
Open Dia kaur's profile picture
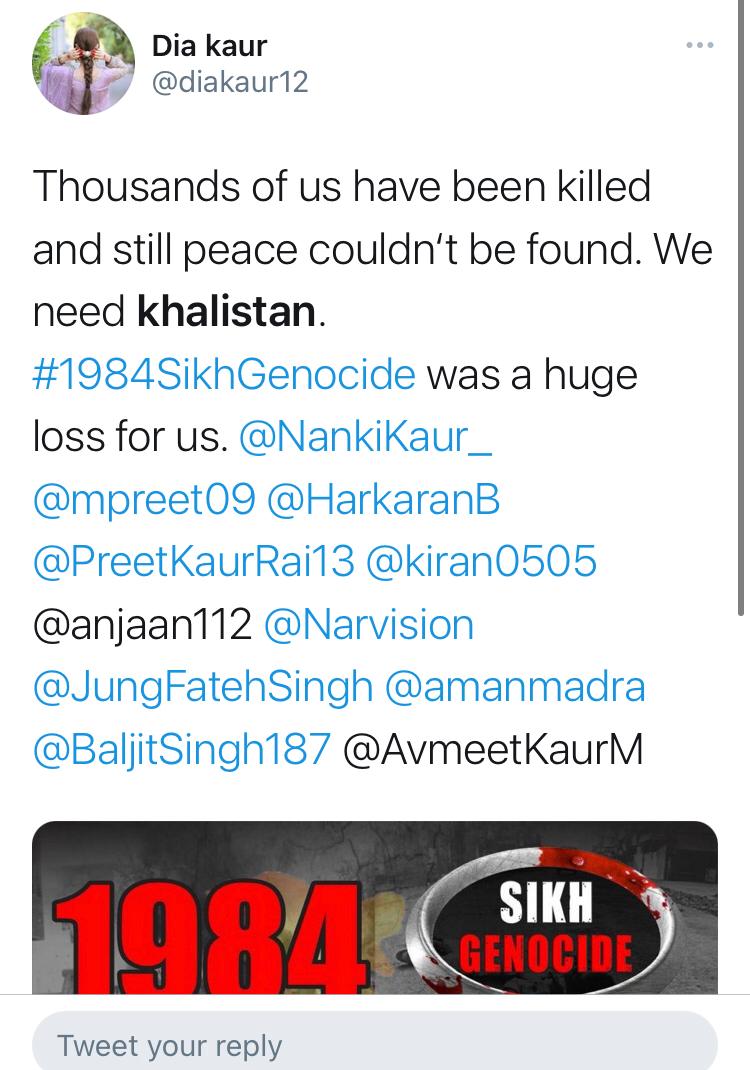tap(83, 63)
